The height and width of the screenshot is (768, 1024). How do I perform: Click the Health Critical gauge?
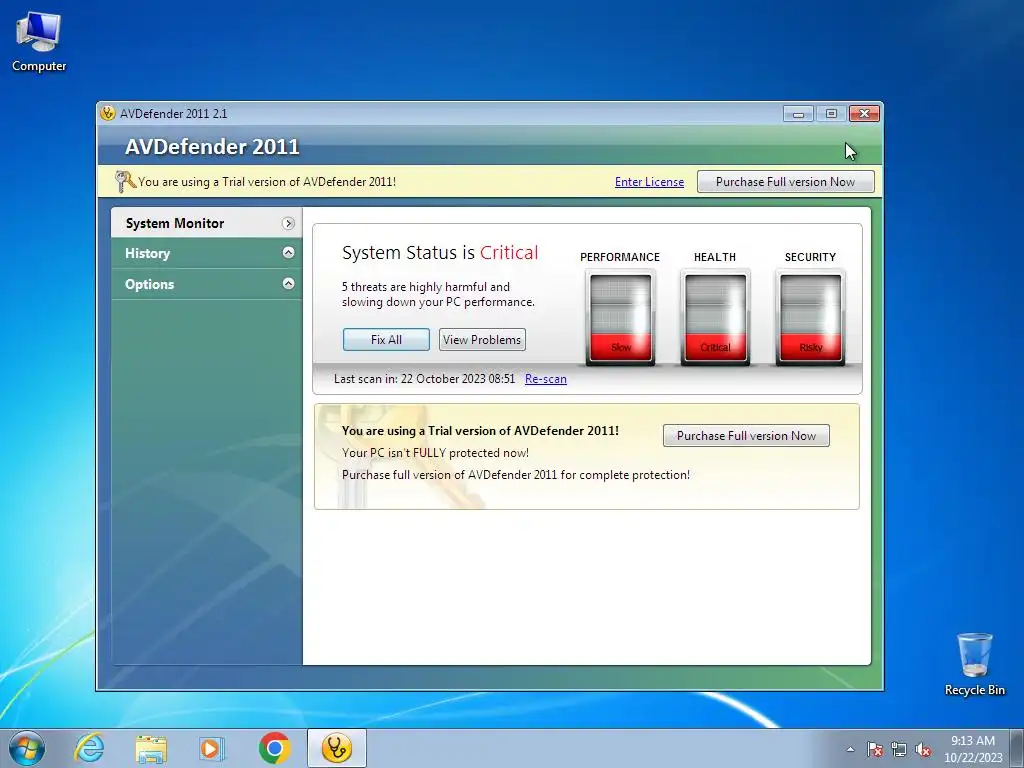tap(715, 317)
